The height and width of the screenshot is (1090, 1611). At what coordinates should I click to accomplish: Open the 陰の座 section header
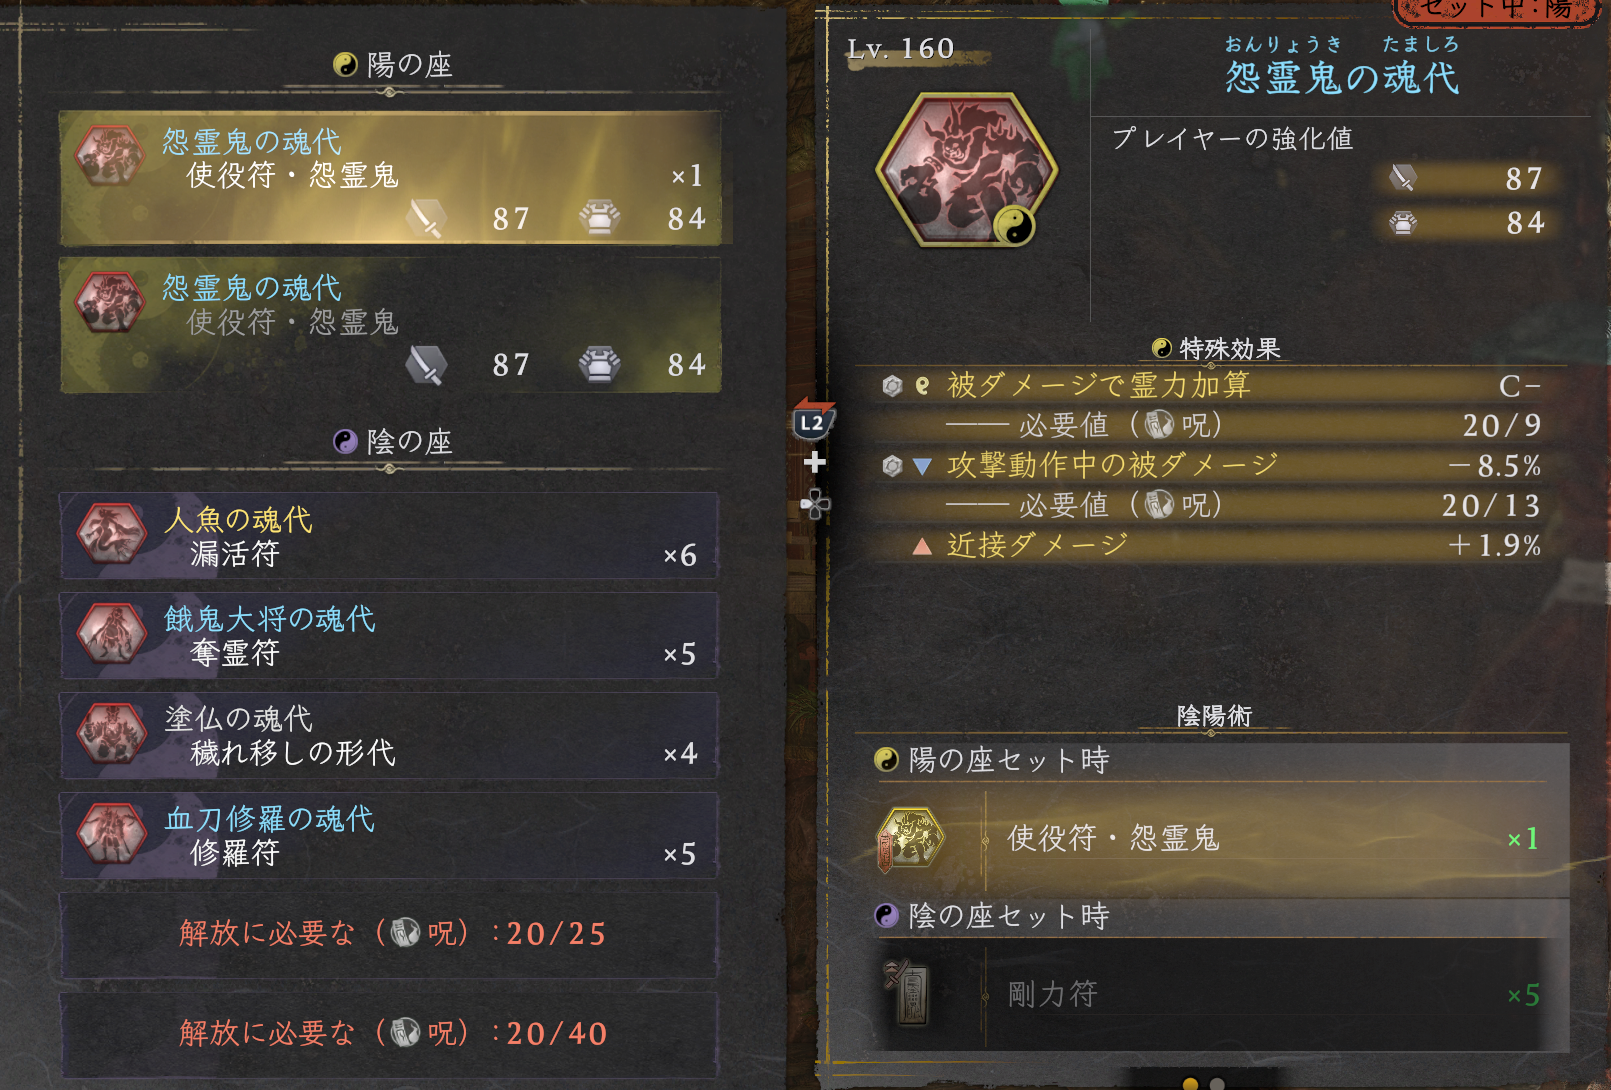(x=392, y=441)
